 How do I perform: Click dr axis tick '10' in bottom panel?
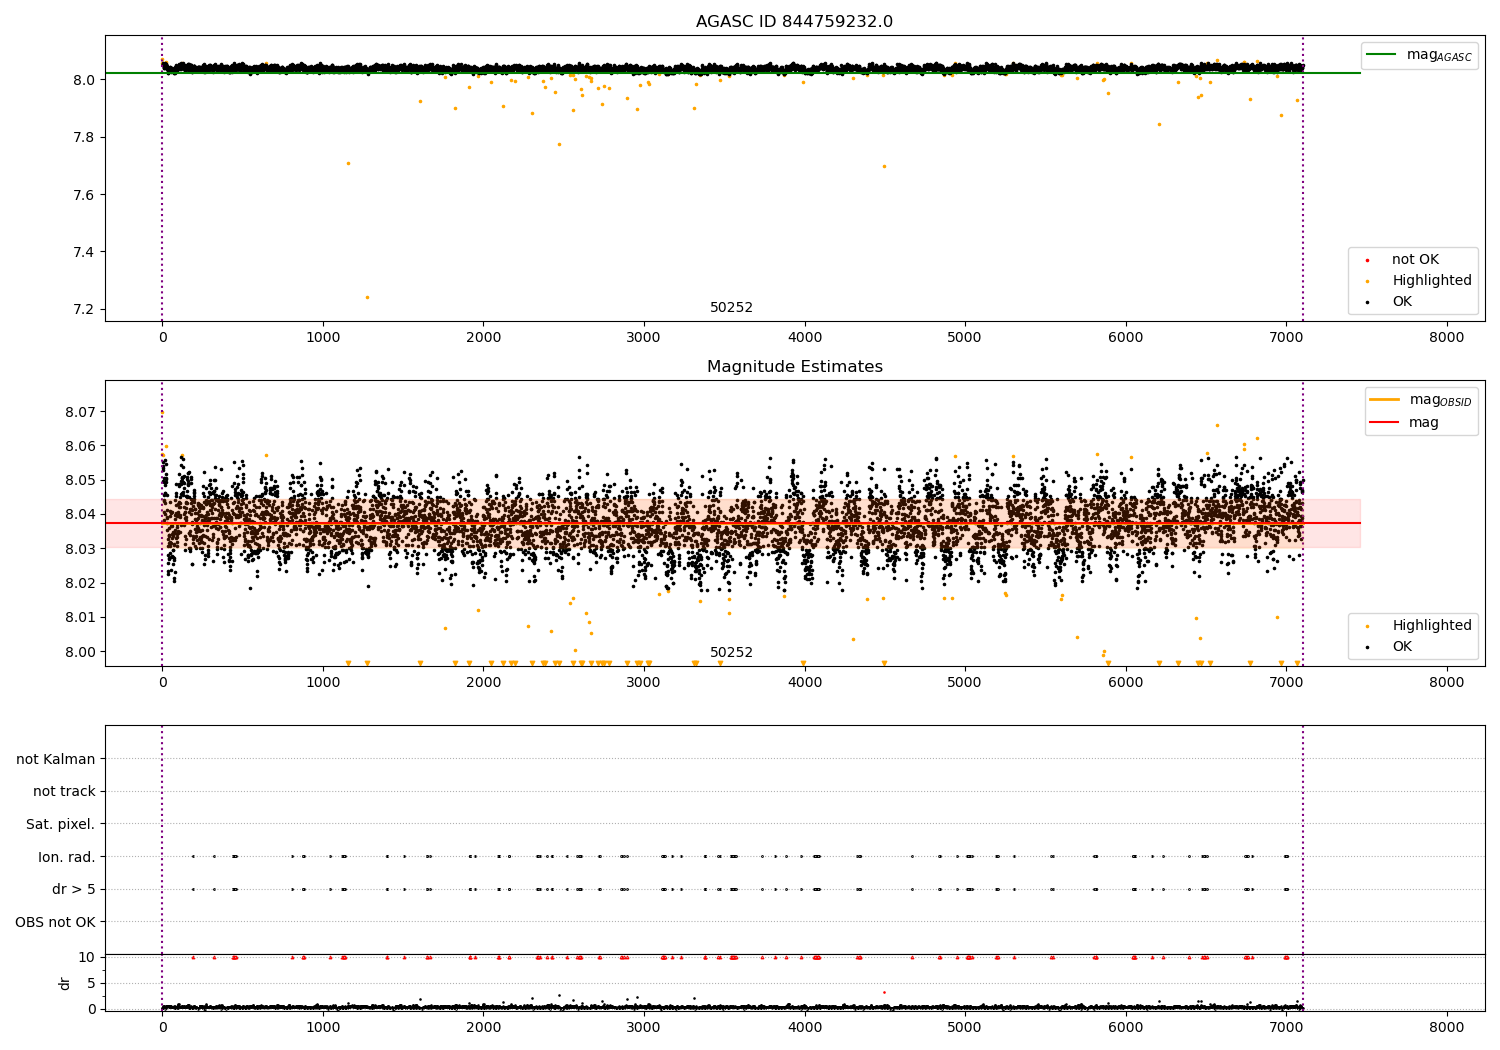[x=87, y=957]
